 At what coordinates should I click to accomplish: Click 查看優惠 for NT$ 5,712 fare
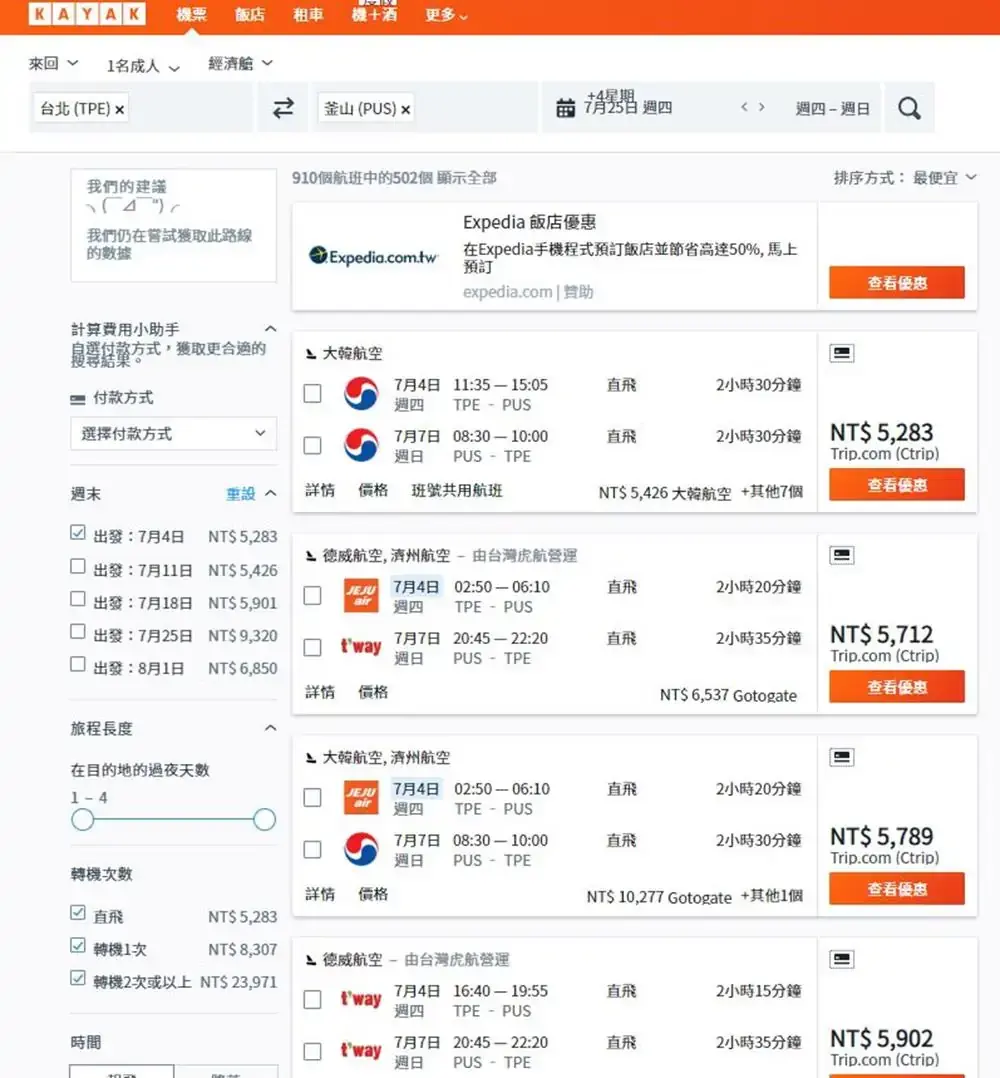[x=897, y=686]
